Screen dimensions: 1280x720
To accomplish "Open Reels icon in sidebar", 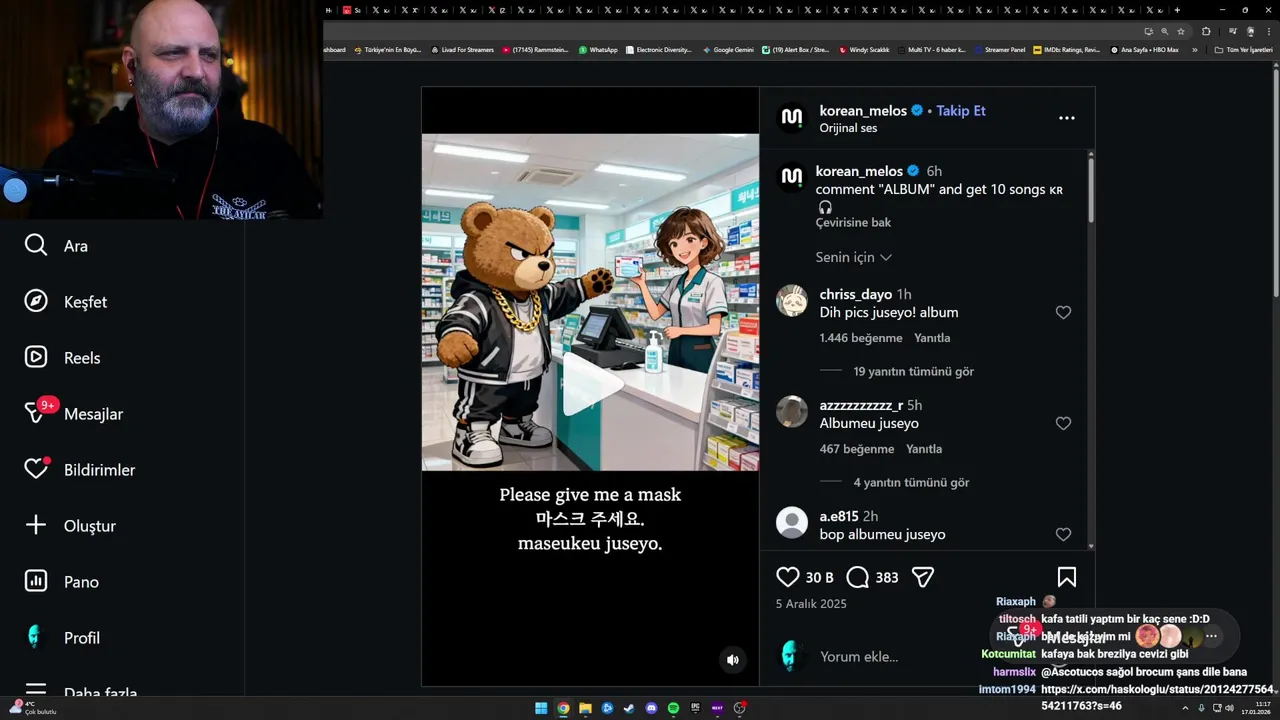I will pos(36,357).
